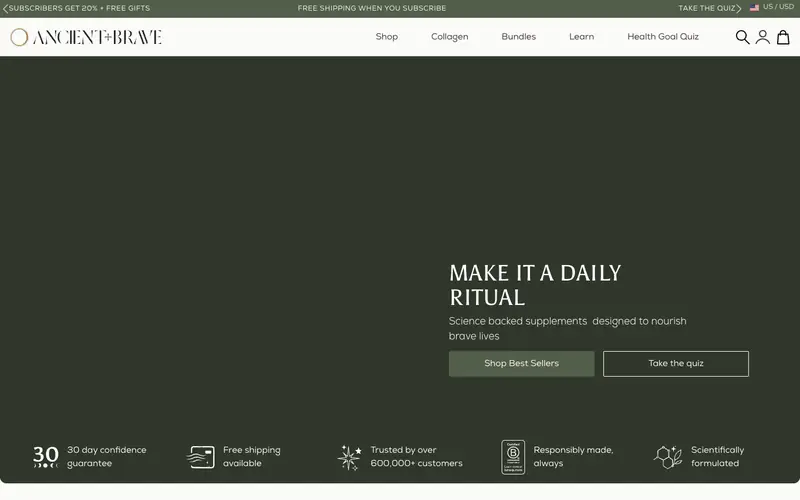This screenshot has height=500, width=800.
Task: Click the Subscribers Get 20% + Free Gifts text
Action: point(79,8)
